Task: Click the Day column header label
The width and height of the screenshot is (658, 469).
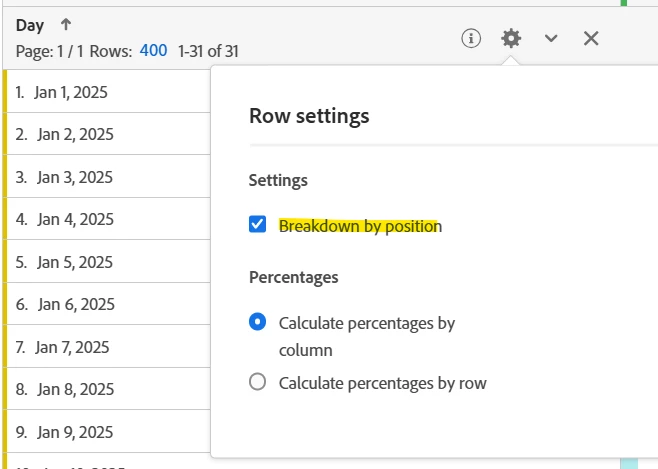Action: pos(30,25)
